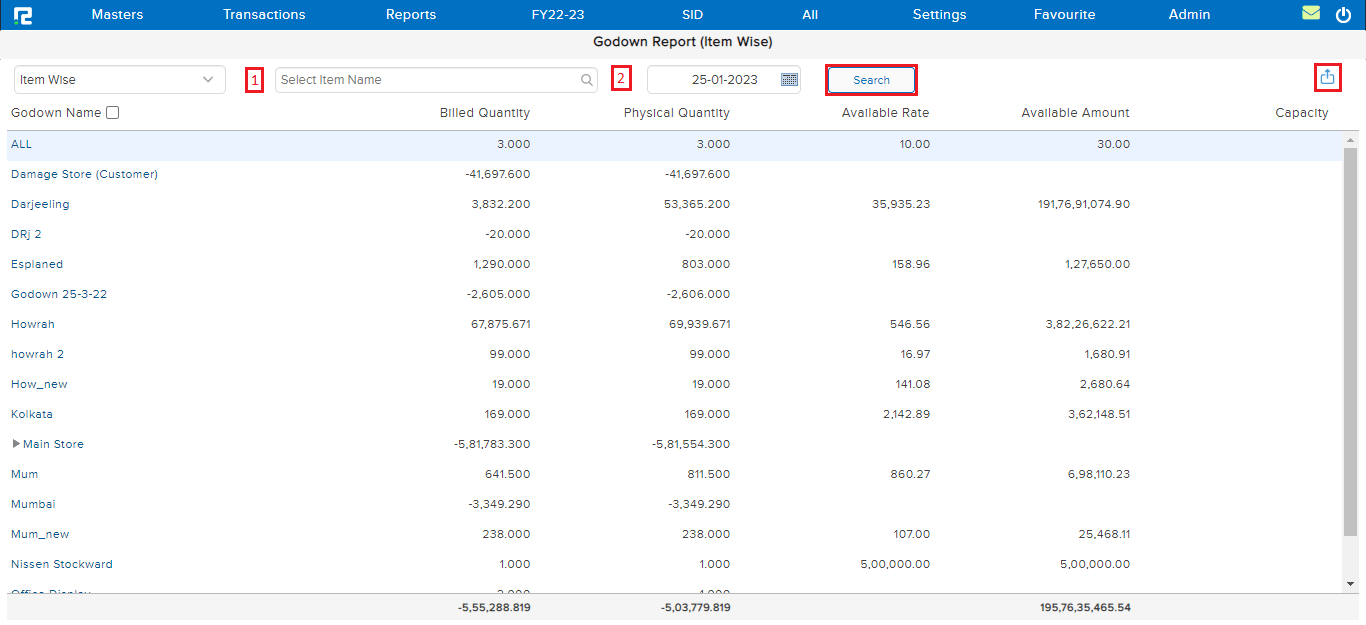The width and height of the screenshot is (1366, 625).
Task: Click the Search button
Action: pyautogui.click(x=871, y=80)
